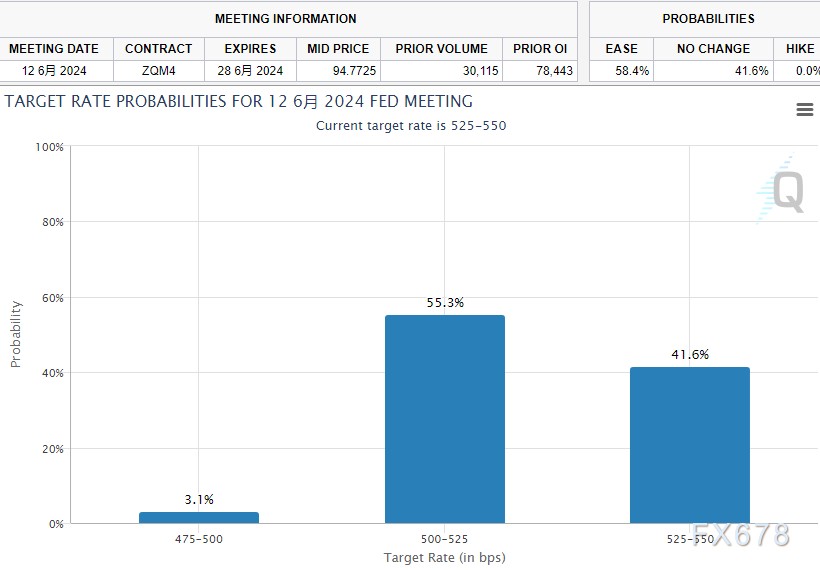Click the EXPIRES column header
820x570 pixels.
coord(250,49)
